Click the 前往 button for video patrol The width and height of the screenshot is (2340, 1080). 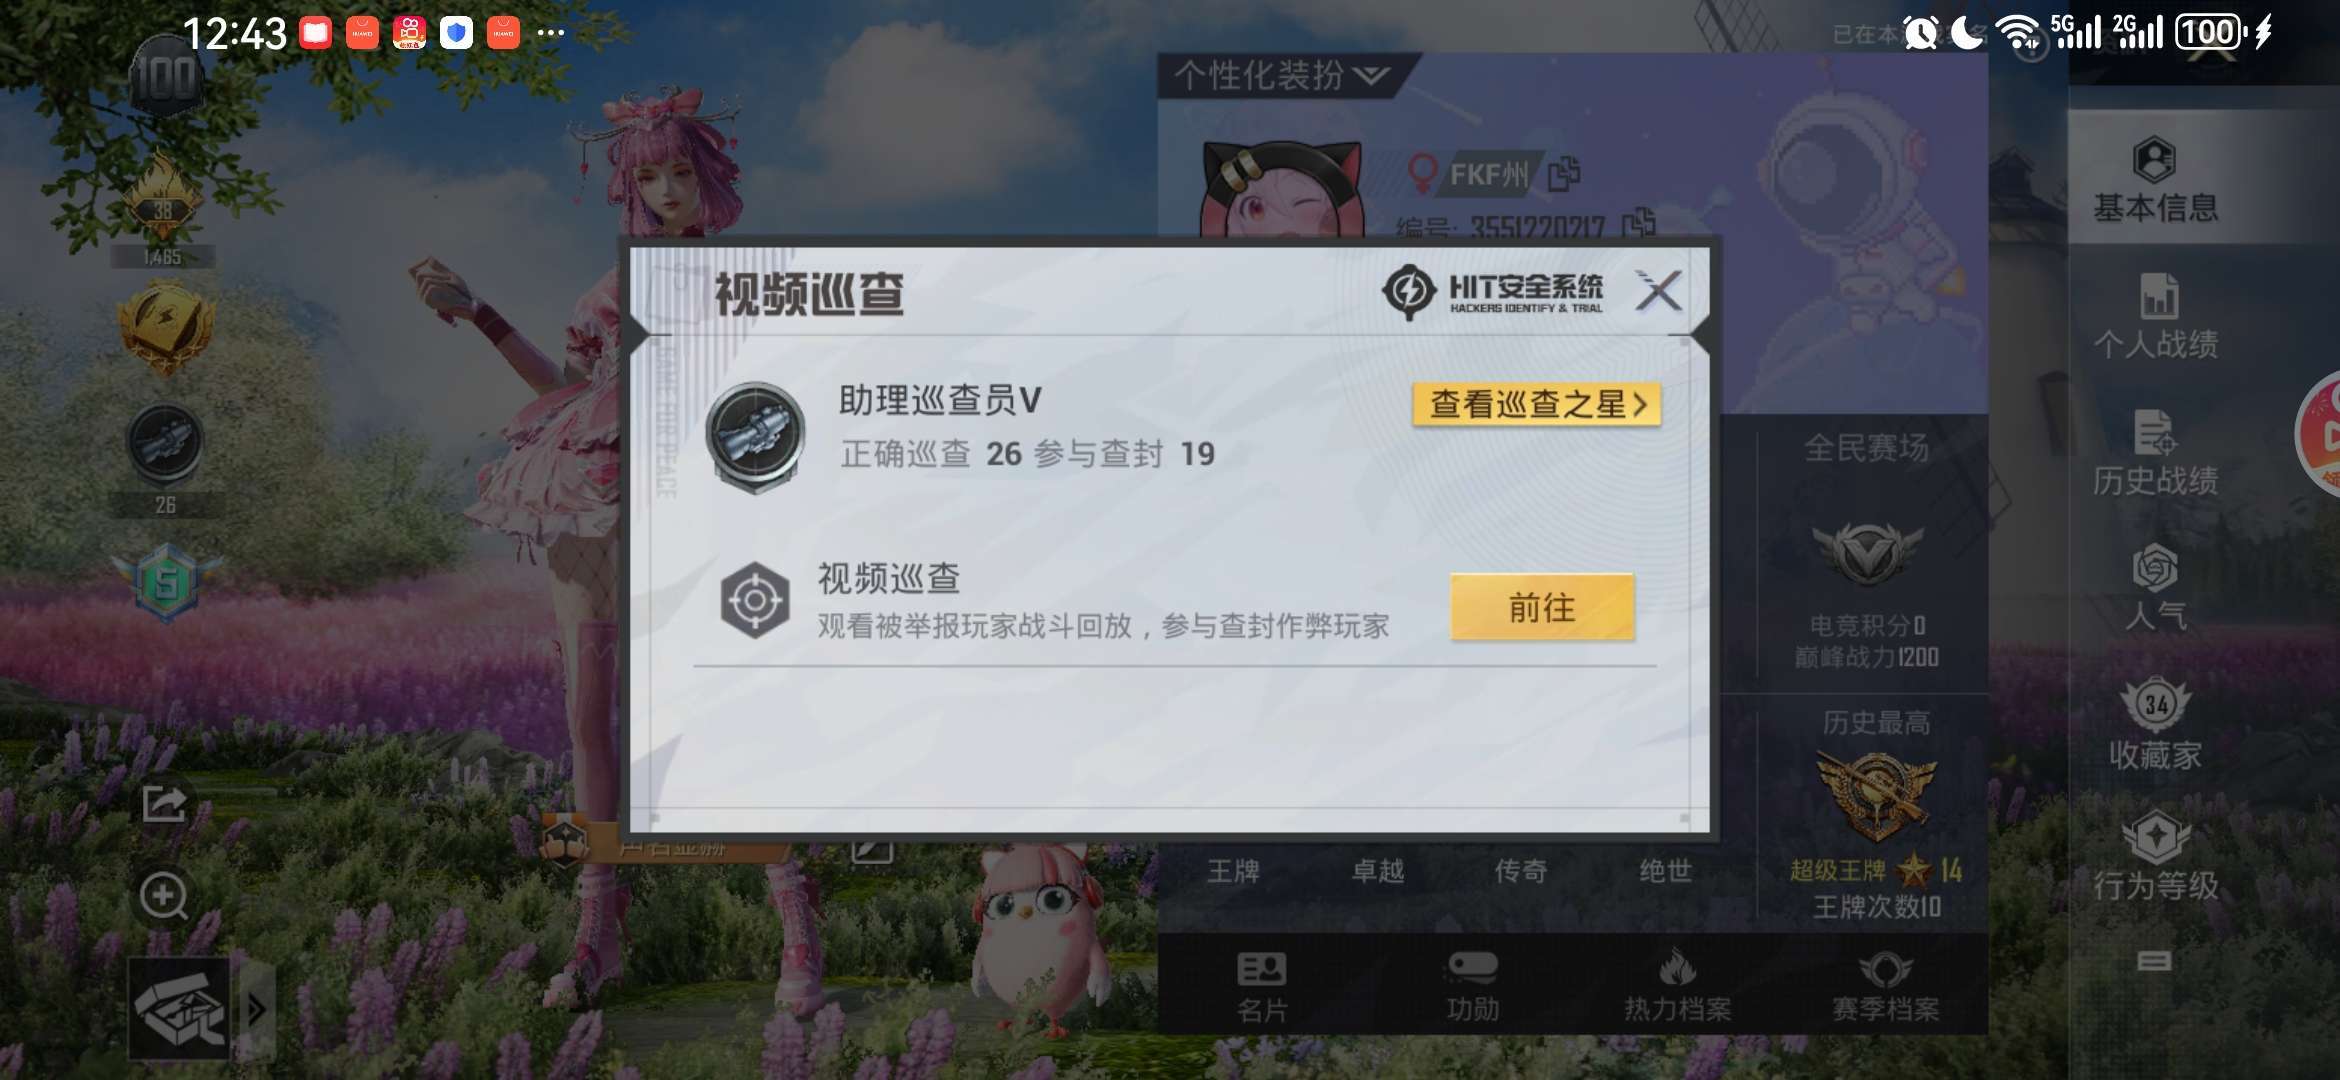[x=1542, y=607]
